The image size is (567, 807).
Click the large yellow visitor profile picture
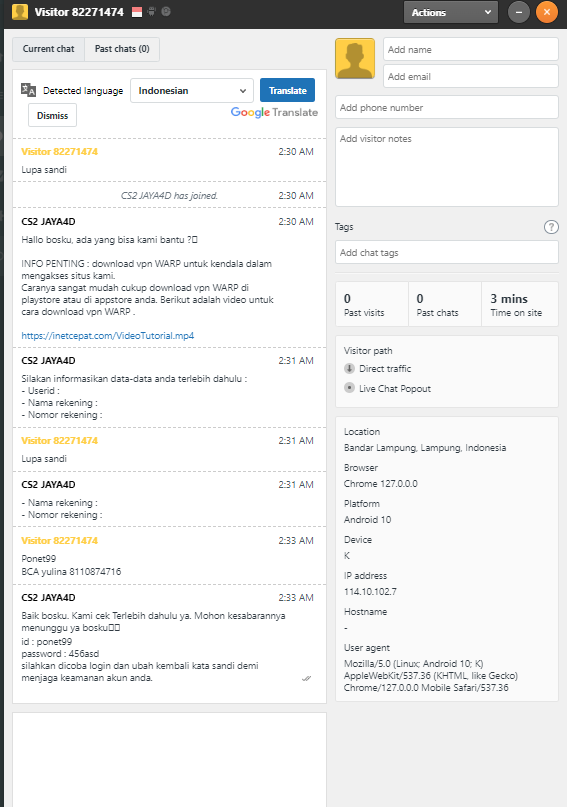pyautogui.click(x=355, y=58)
